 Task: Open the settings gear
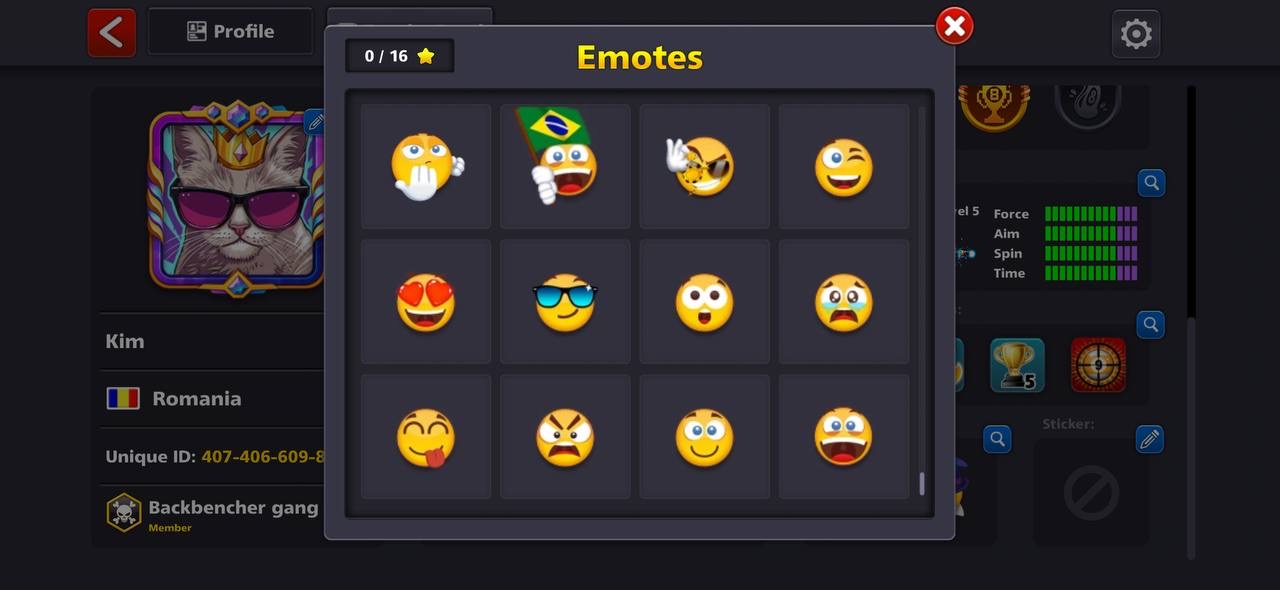point(1136,34)
